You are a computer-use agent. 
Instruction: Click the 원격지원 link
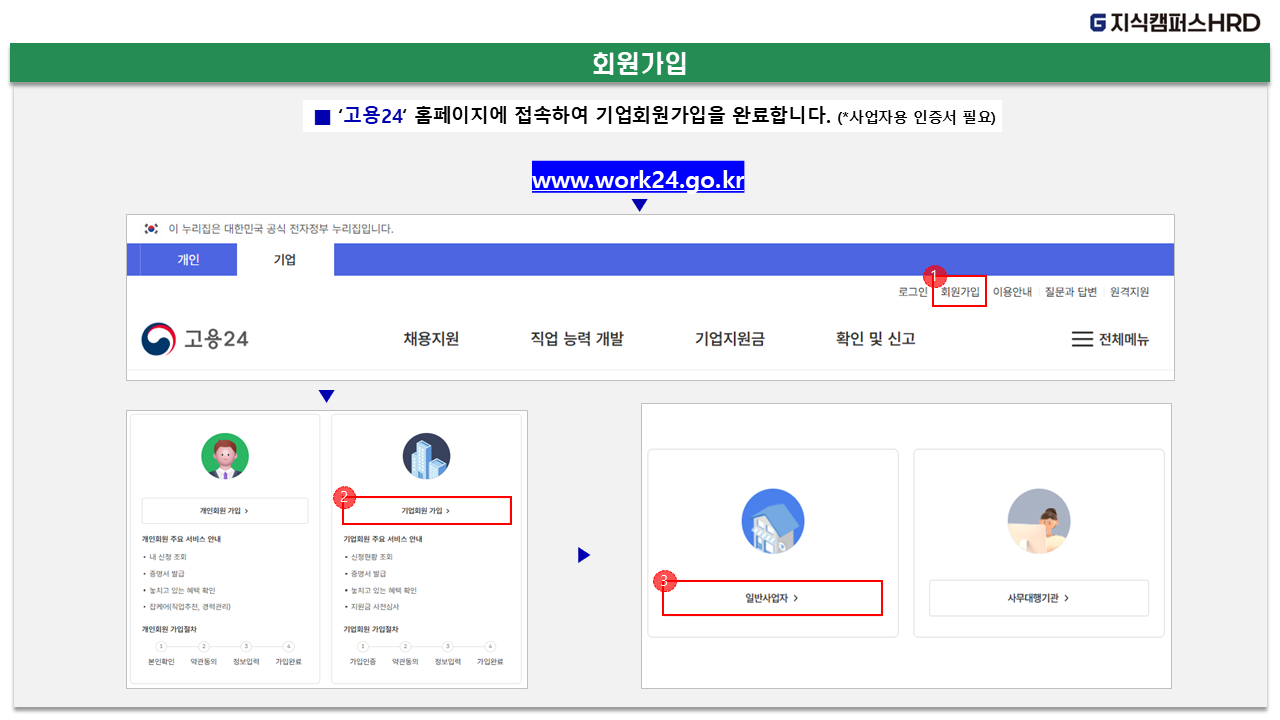tap(1129, 292)
